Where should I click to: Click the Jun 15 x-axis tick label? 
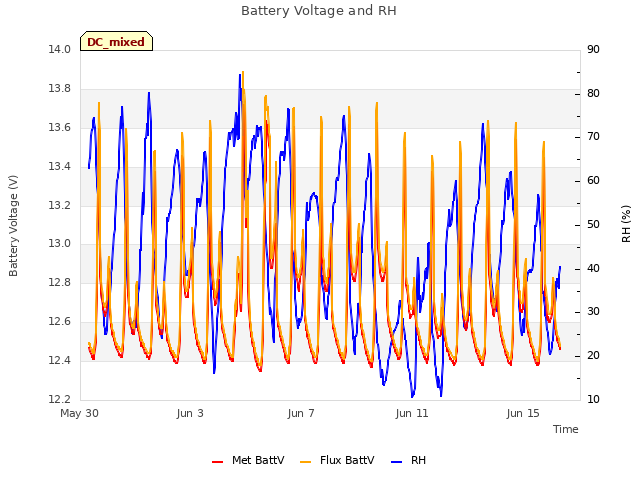(523, 413)
